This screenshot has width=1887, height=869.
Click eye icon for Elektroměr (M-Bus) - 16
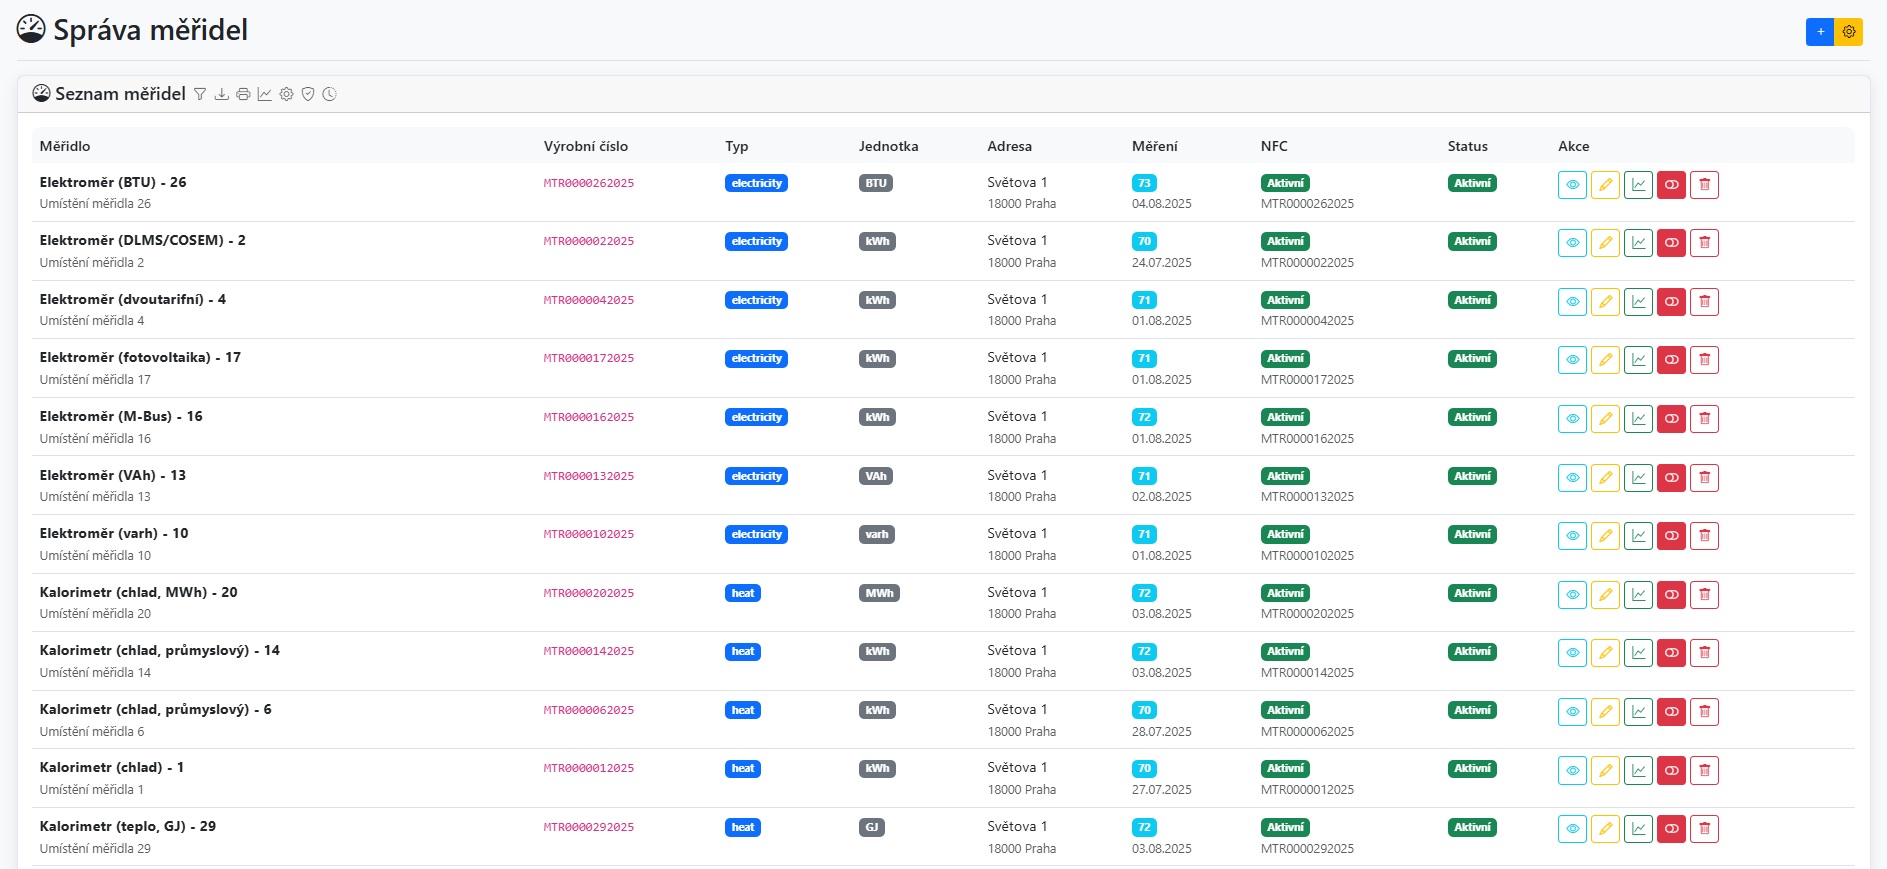tap(1572, 419)
